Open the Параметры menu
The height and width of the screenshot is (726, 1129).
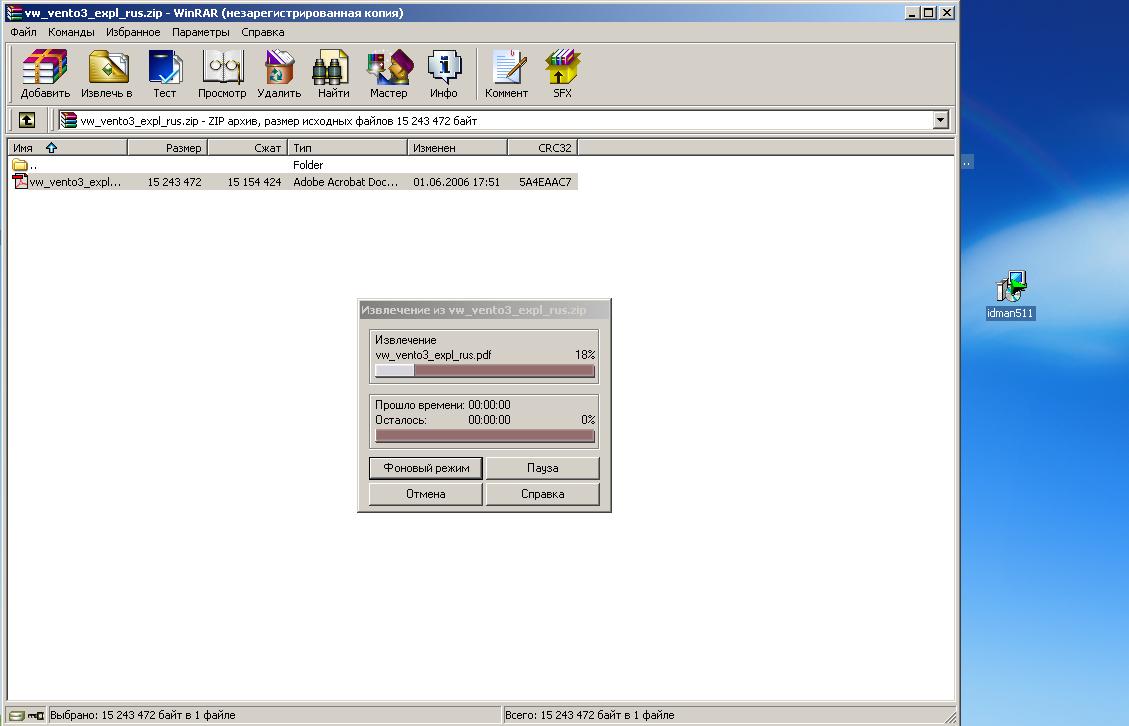point(200,32)
